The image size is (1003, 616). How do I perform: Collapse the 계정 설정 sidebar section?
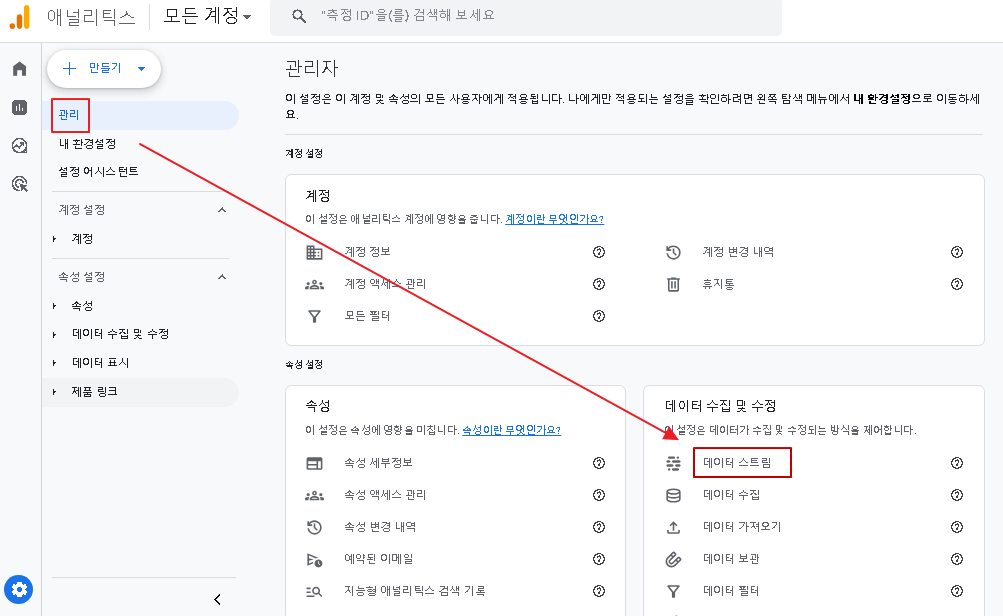tap(222, 210)
